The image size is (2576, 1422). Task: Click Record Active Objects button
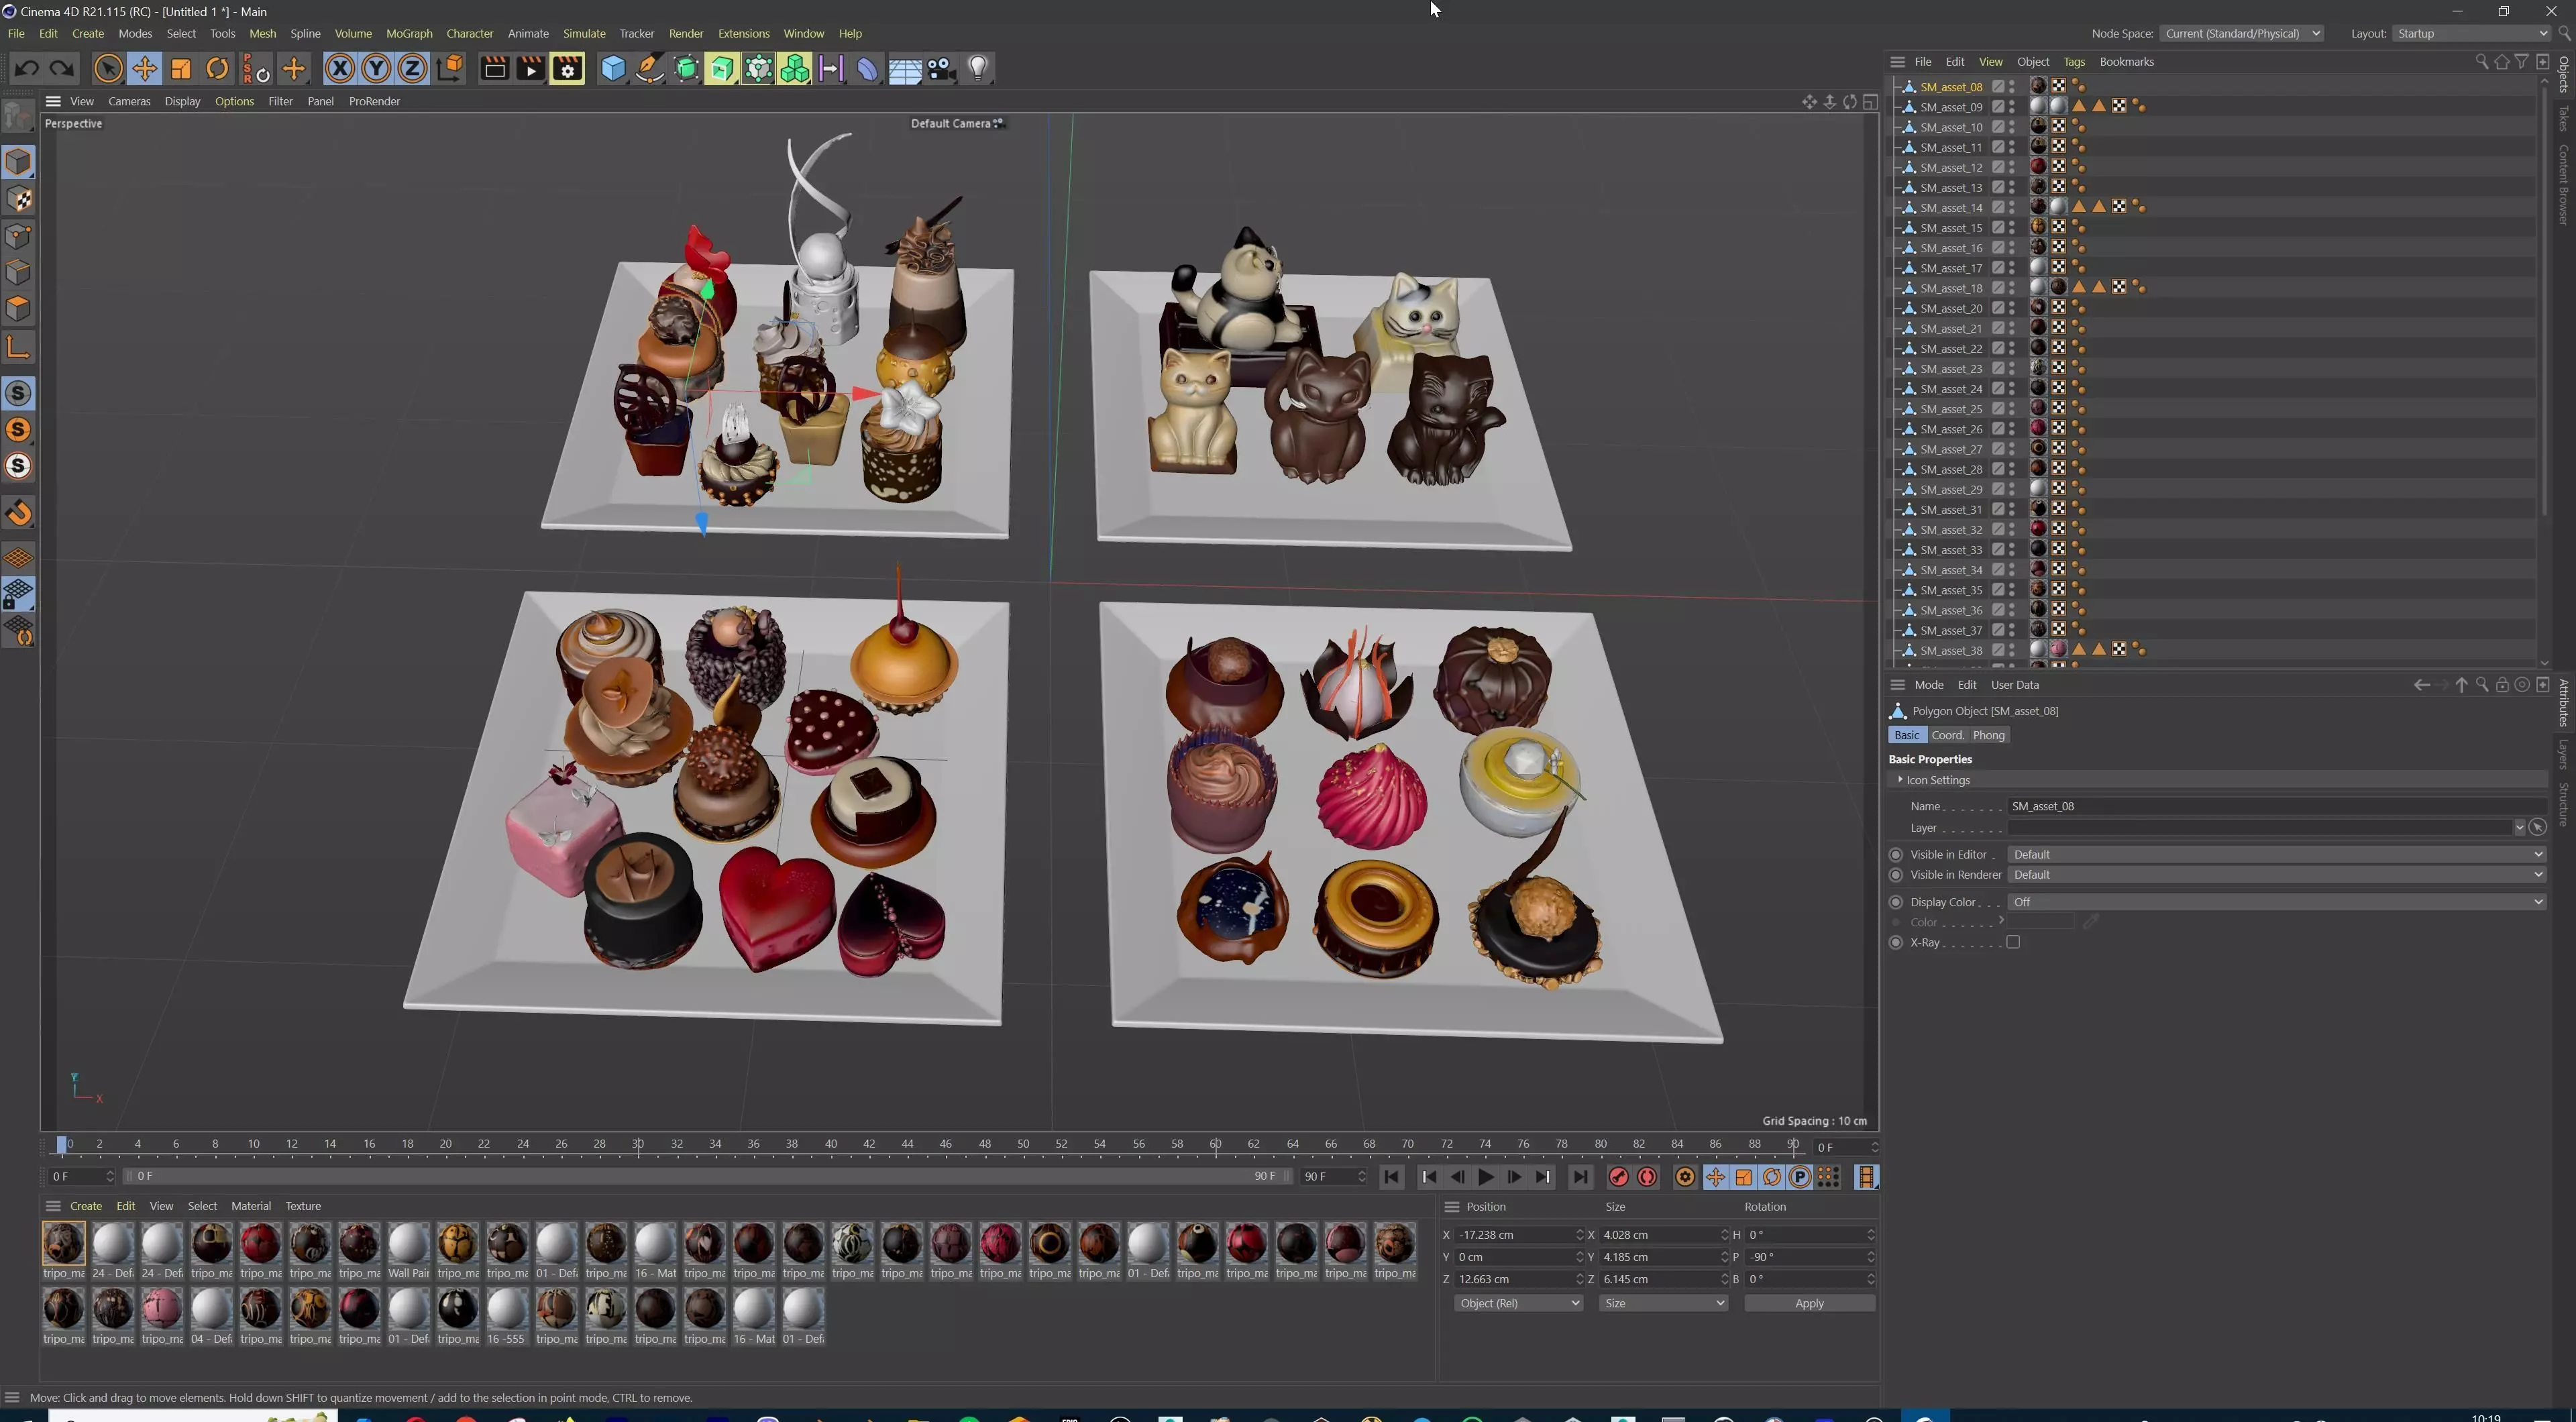(1618, 1177)
